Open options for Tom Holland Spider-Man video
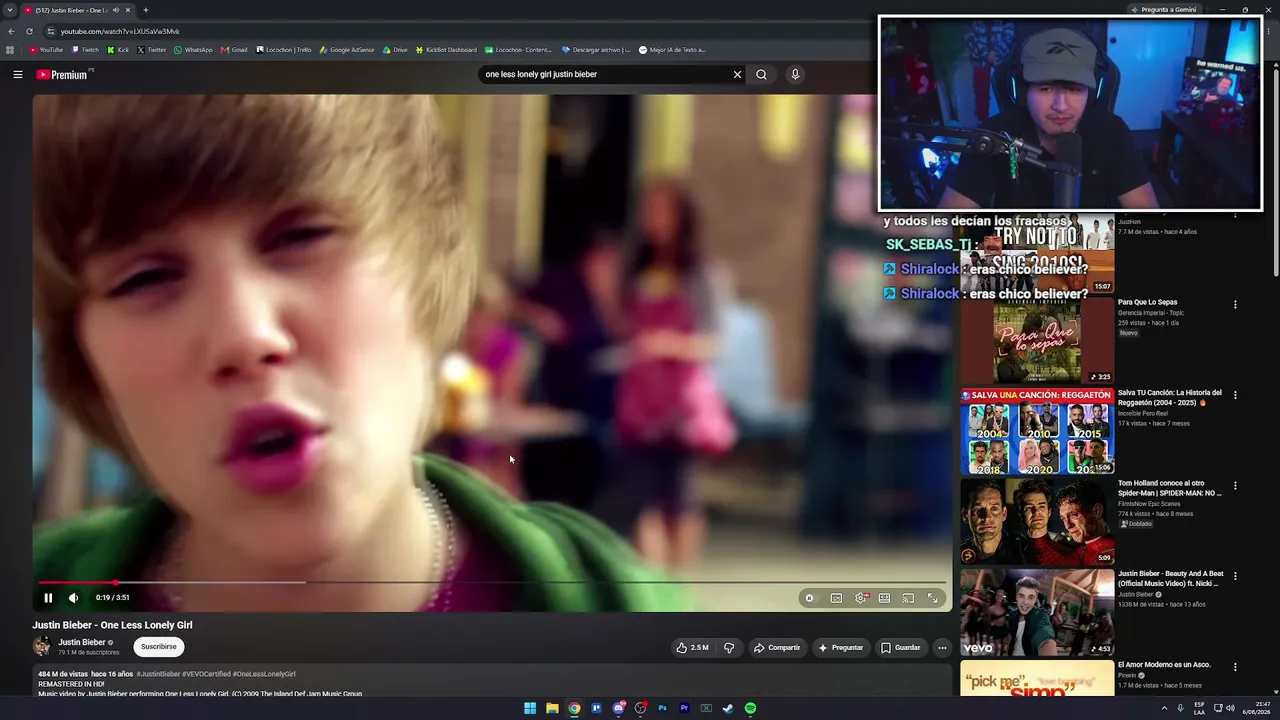 (x=1235, y=486)
